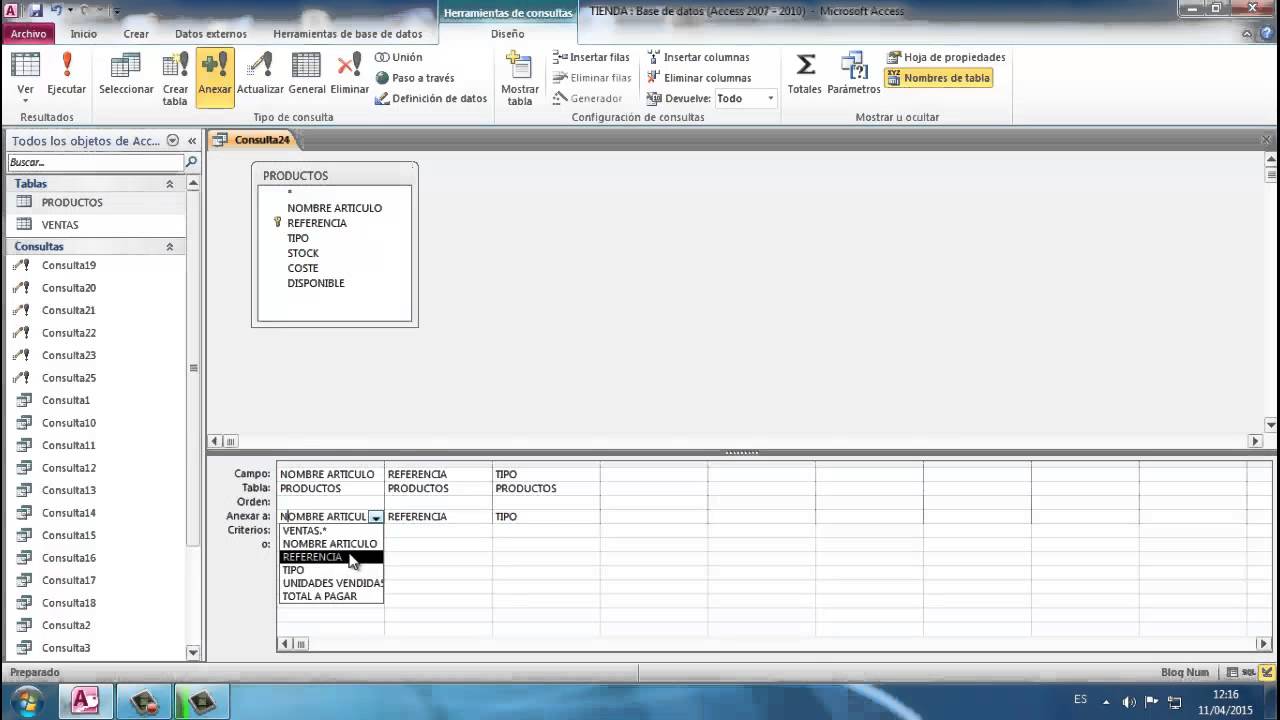Click Eliminar columnas

(x=699, y=78)
